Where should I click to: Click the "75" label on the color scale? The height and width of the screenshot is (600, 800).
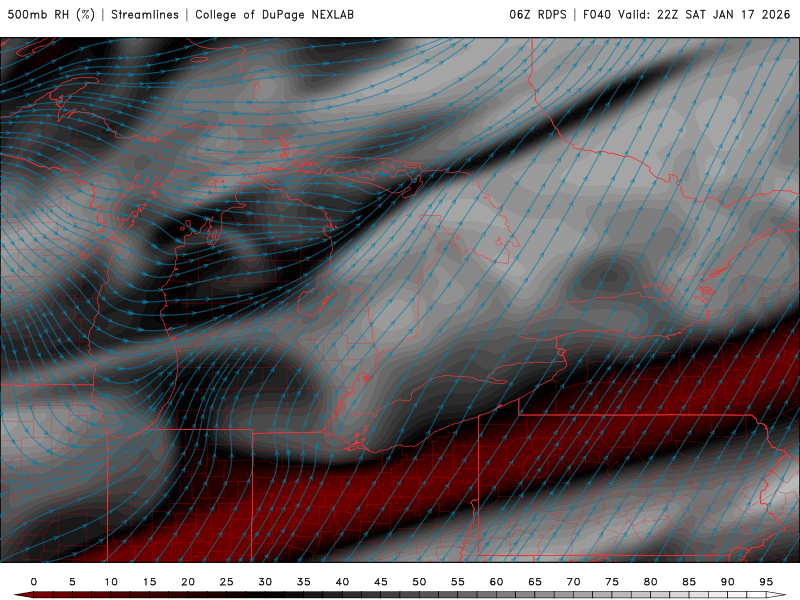(x=612, y=582)
